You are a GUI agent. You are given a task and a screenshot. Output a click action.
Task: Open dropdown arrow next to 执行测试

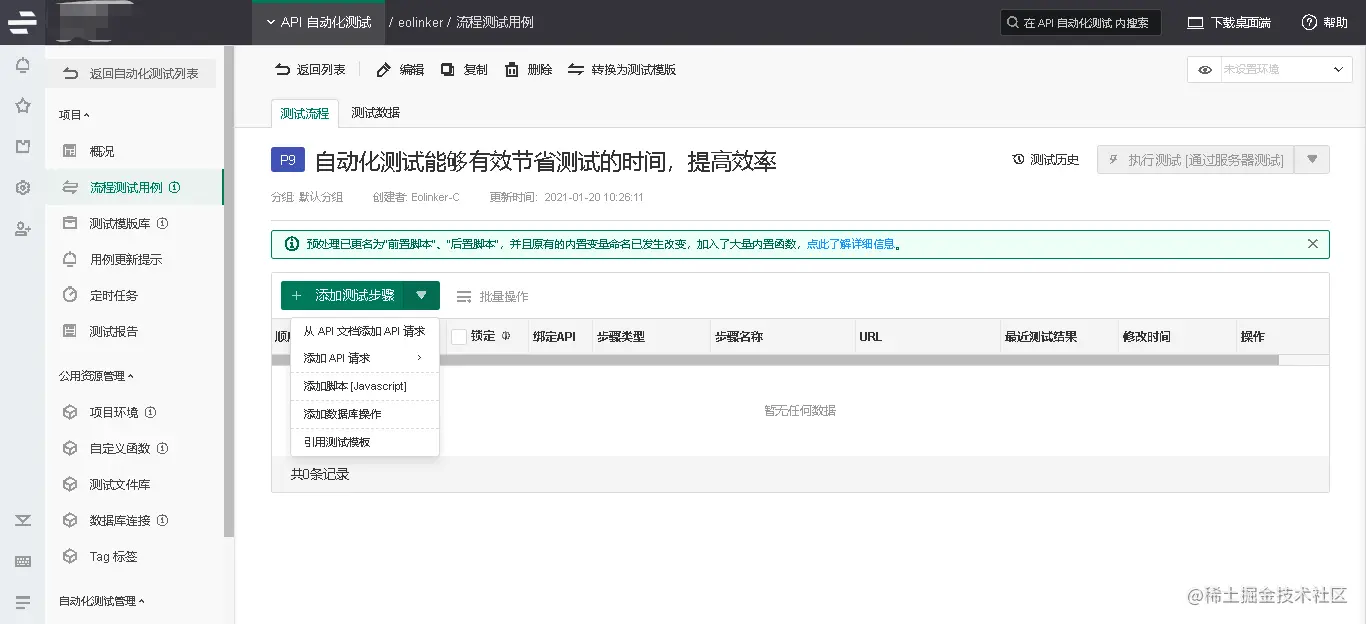click(1312, 160)
